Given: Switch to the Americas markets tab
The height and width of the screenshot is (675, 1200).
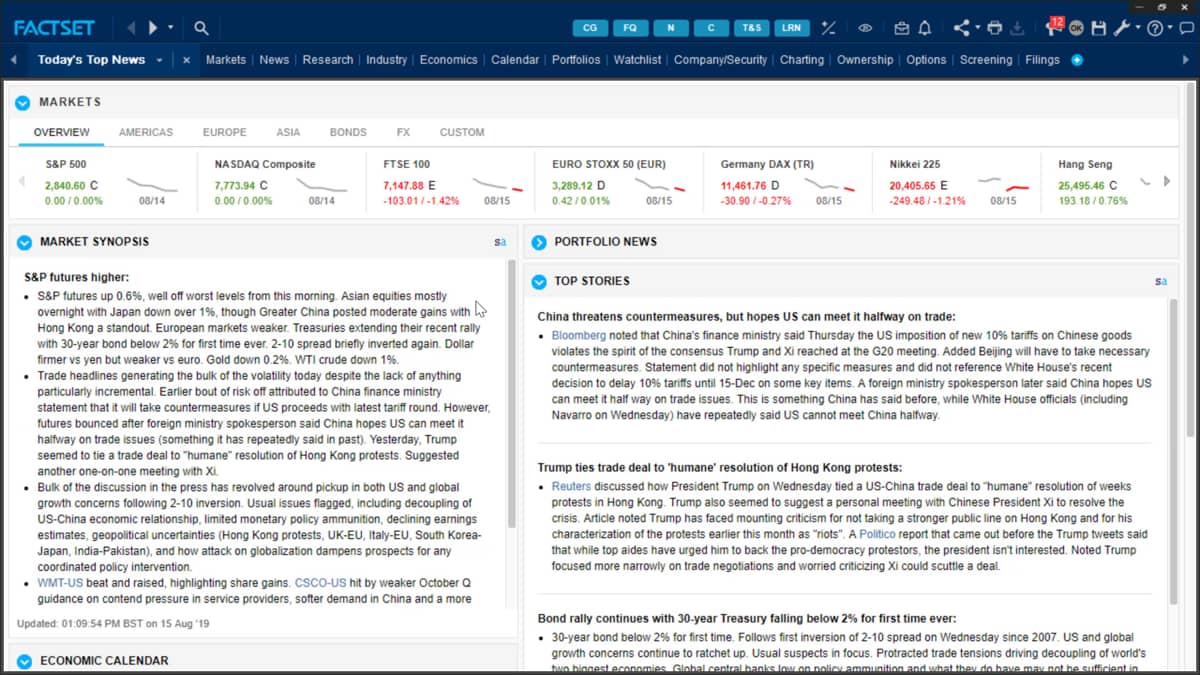Looking at the screenshot, I should click(x=146, y=132).
